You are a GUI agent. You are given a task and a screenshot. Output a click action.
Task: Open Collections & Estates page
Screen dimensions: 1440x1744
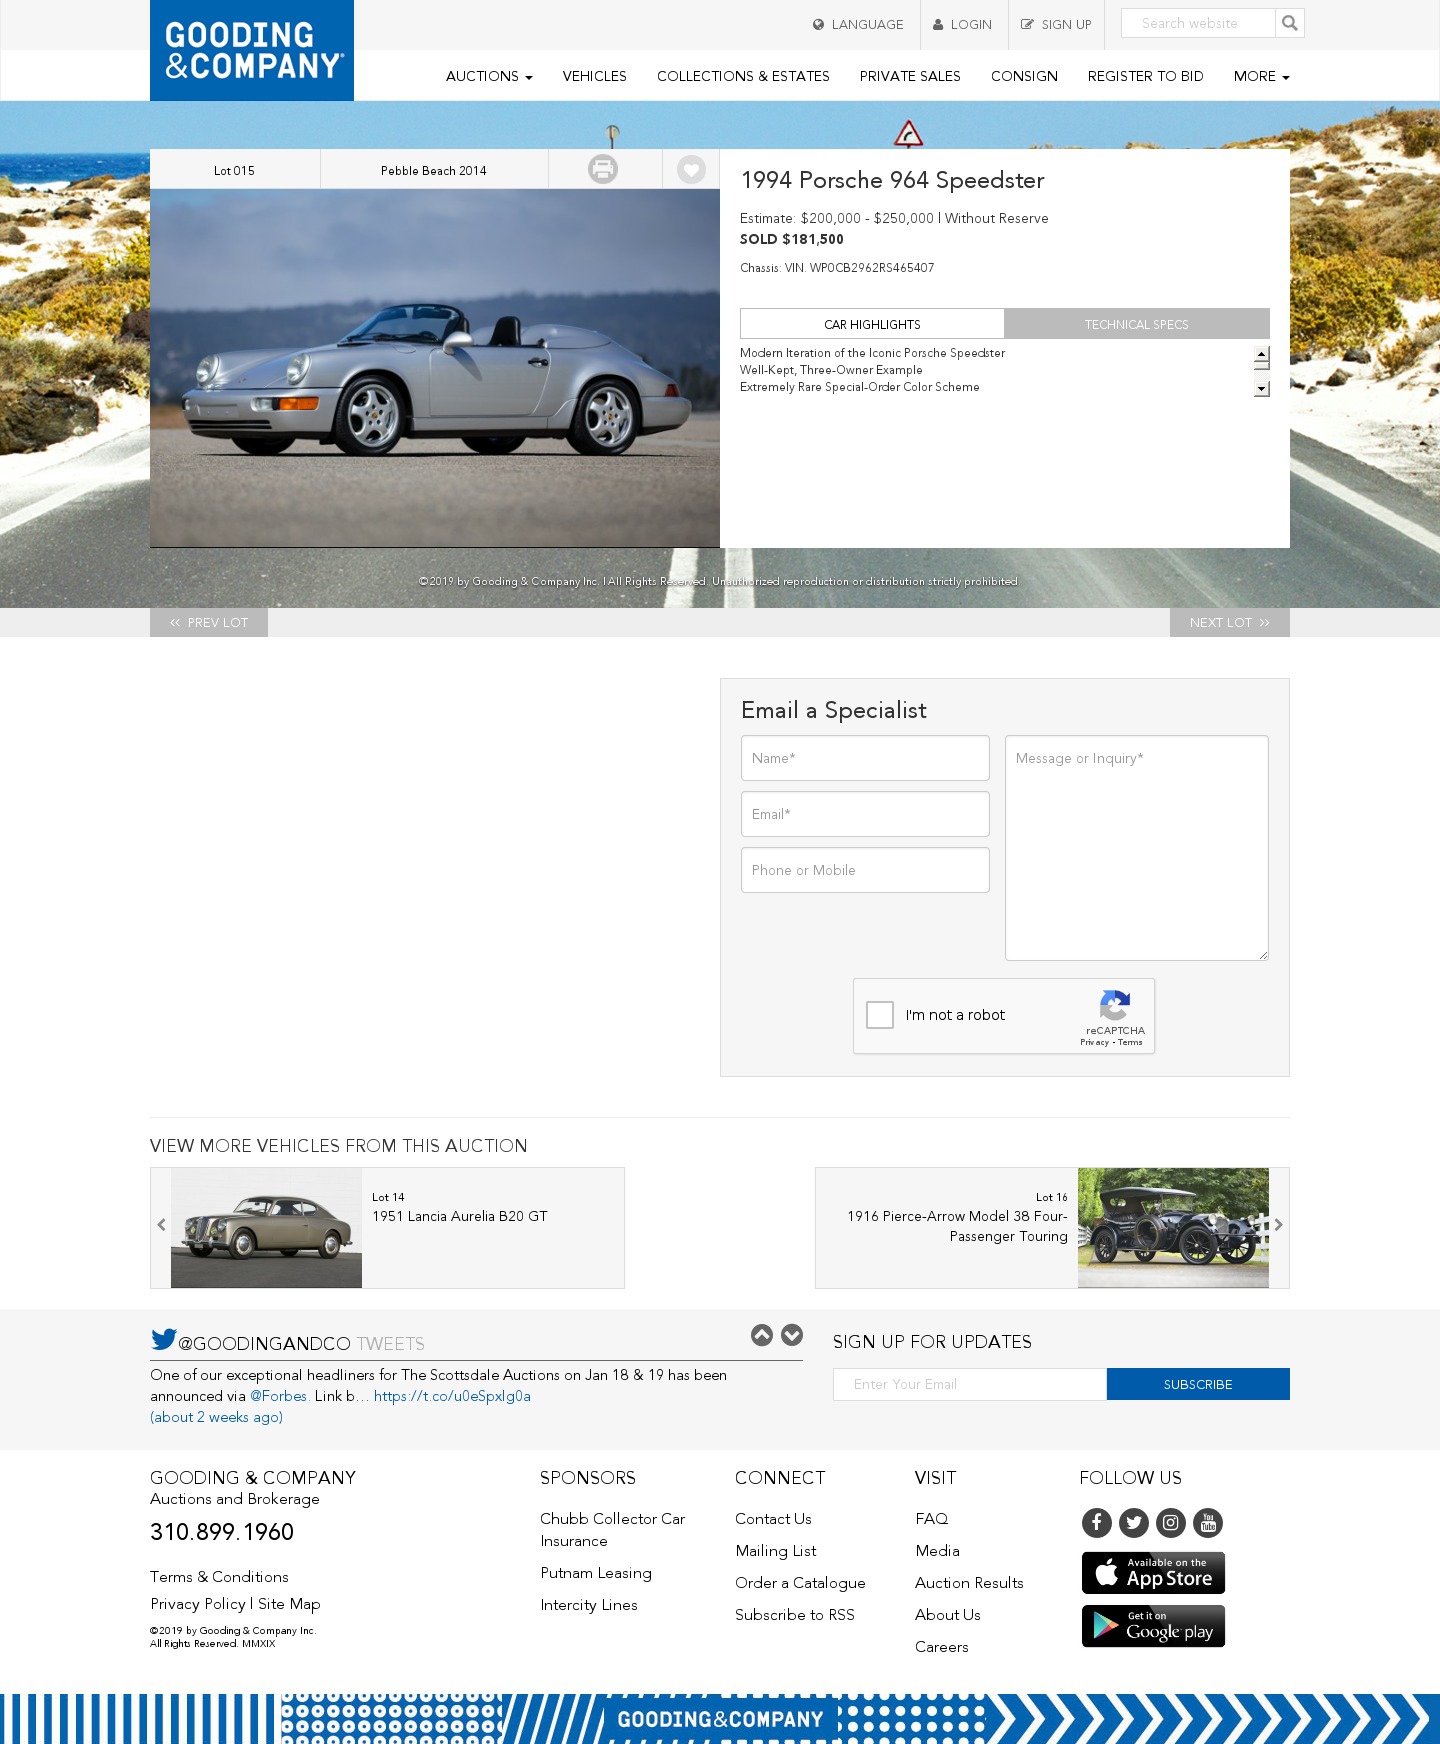pos(743,76)
